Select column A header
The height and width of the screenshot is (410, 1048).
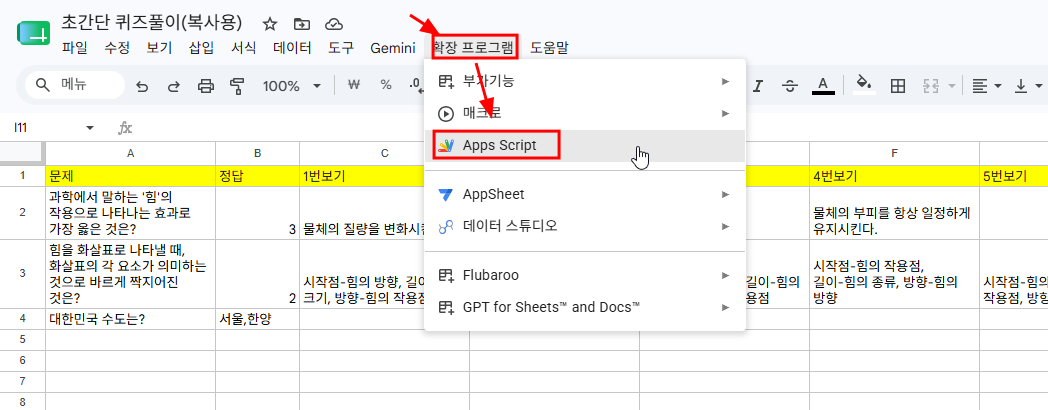point(131,153)
